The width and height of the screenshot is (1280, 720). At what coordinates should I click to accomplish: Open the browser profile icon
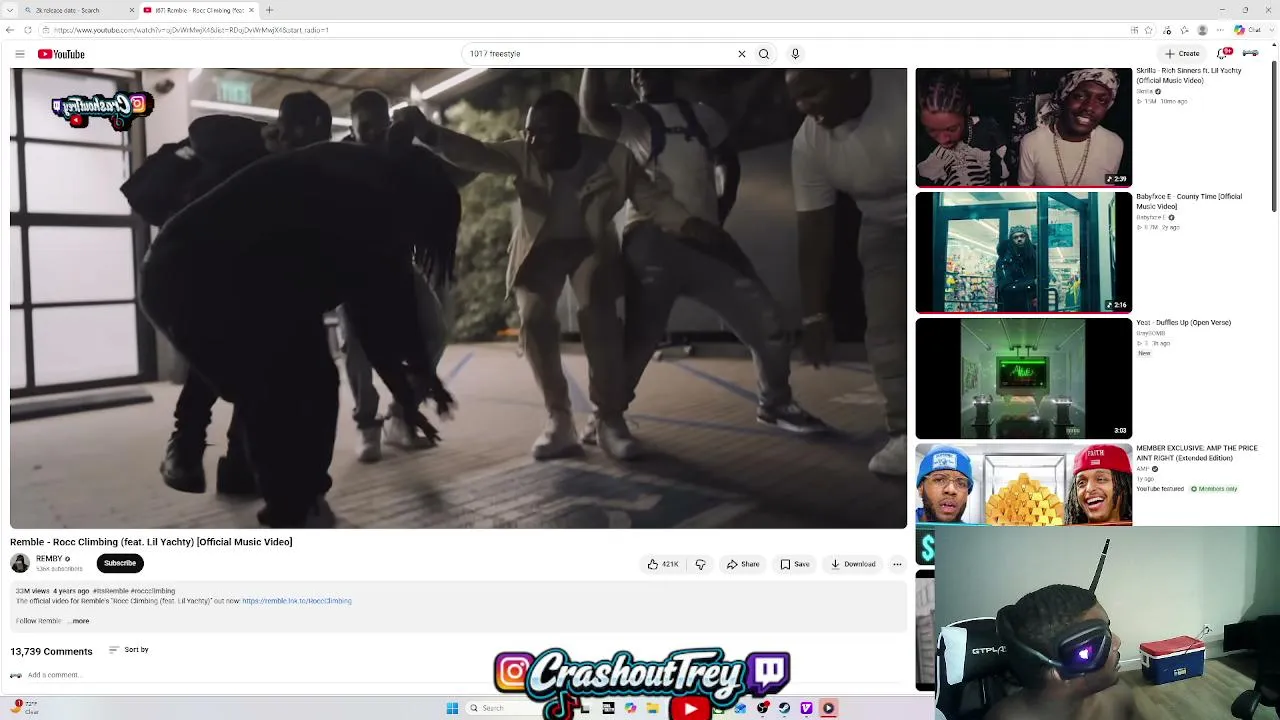[1202, 30]
